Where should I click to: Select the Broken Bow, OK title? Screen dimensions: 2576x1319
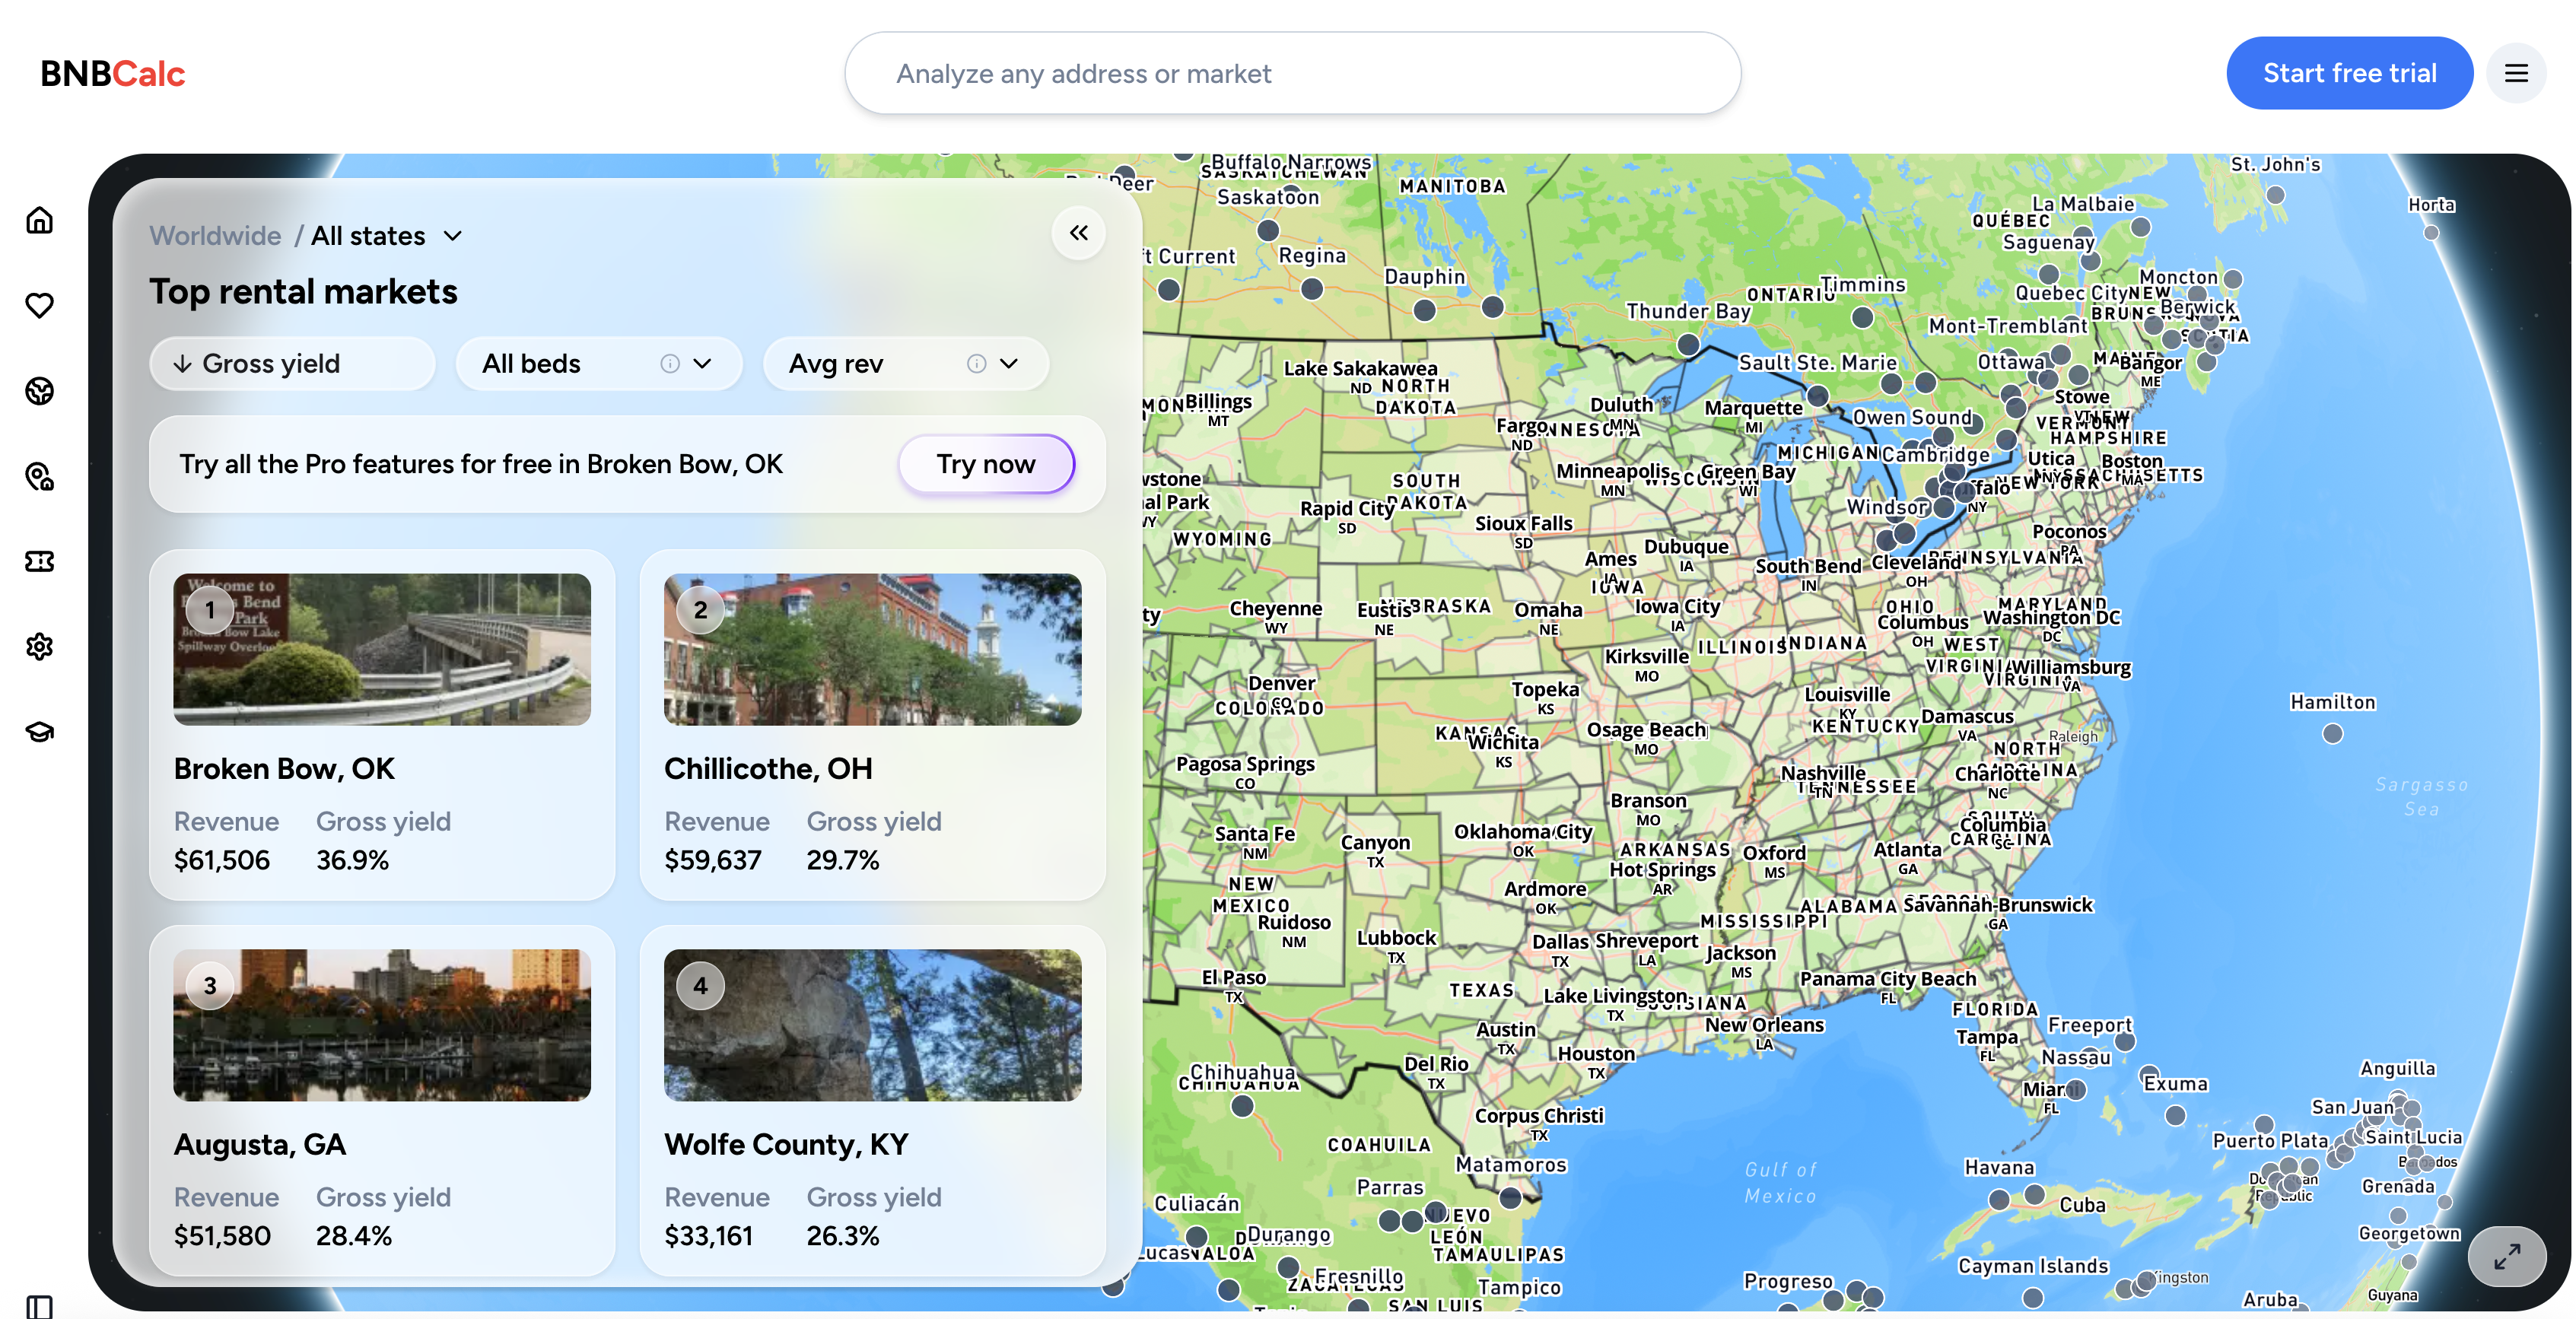[x=284, y=769]
